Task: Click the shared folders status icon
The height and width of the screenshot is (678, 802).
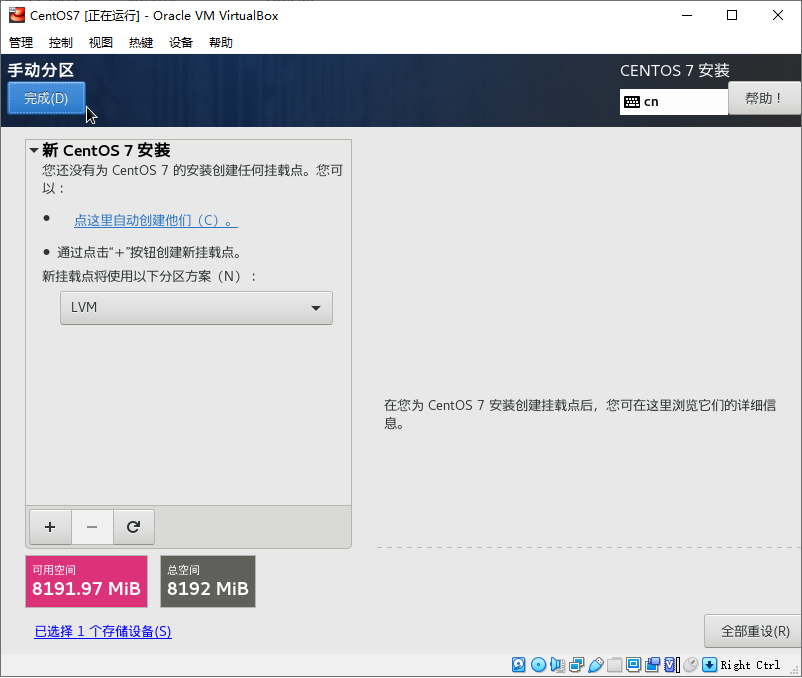Action: [x=616, y=664]
